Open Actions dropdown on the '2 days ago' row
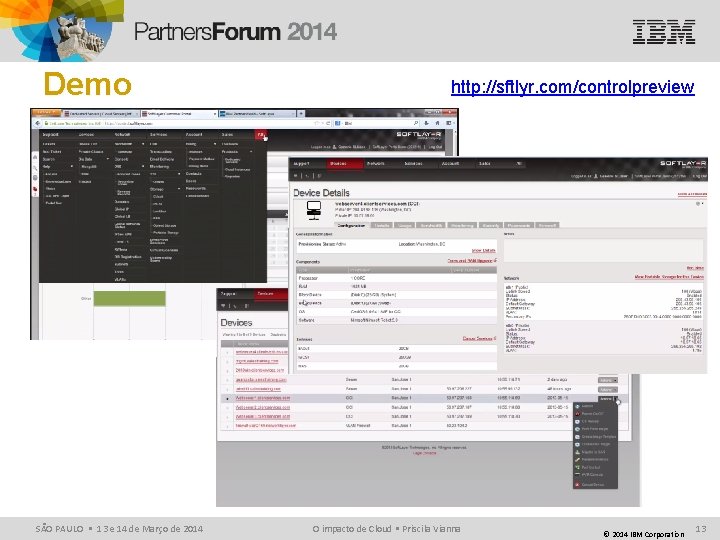This screenshot has height=540, width=720. pyautogui.click(x=608, y=380)
